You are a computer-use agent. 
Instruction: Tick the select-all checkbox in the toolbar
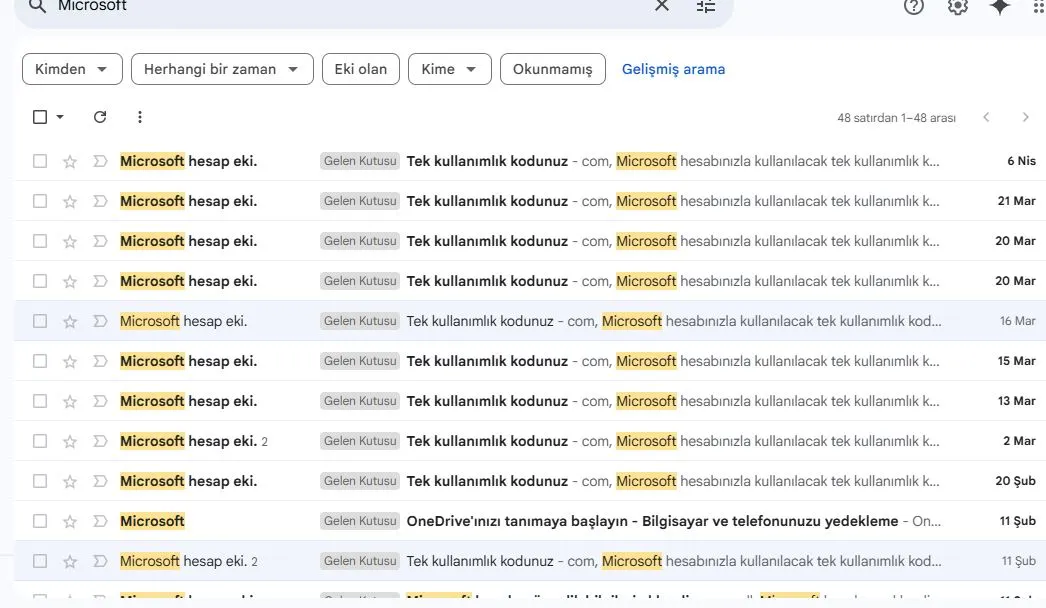40,117
